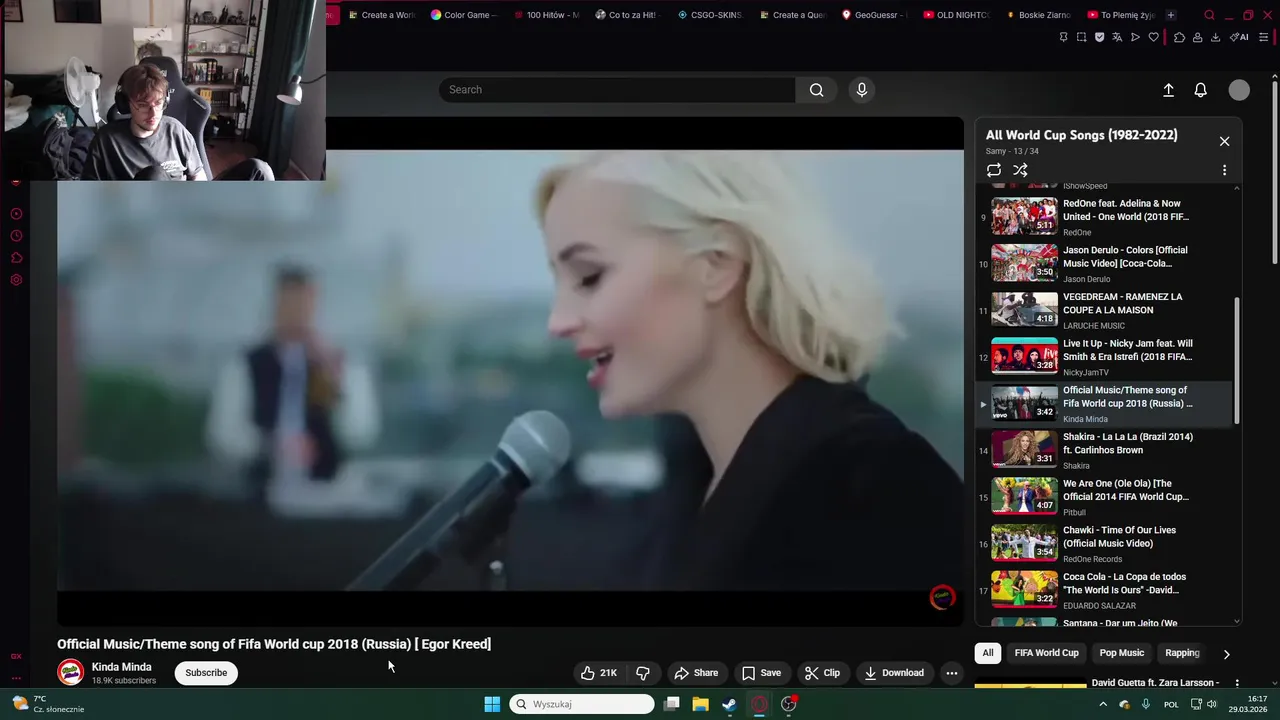Switch to CSGO-SKINS browser tab
Viewport: 1280px width, 720px height.
[x=710, y=15]
